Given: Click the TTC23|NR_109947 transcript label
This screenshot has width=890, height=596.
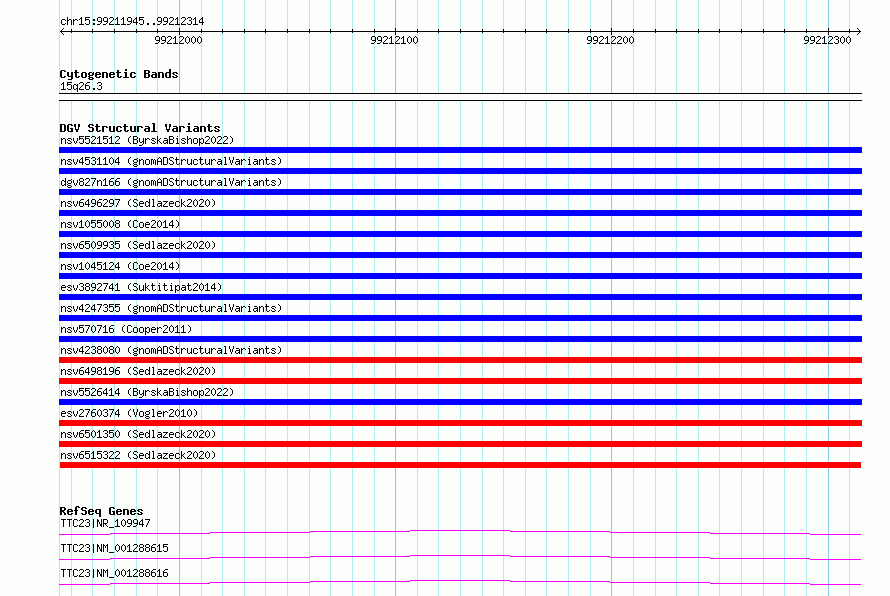Looking at the screenshot, I should [105, 523].
